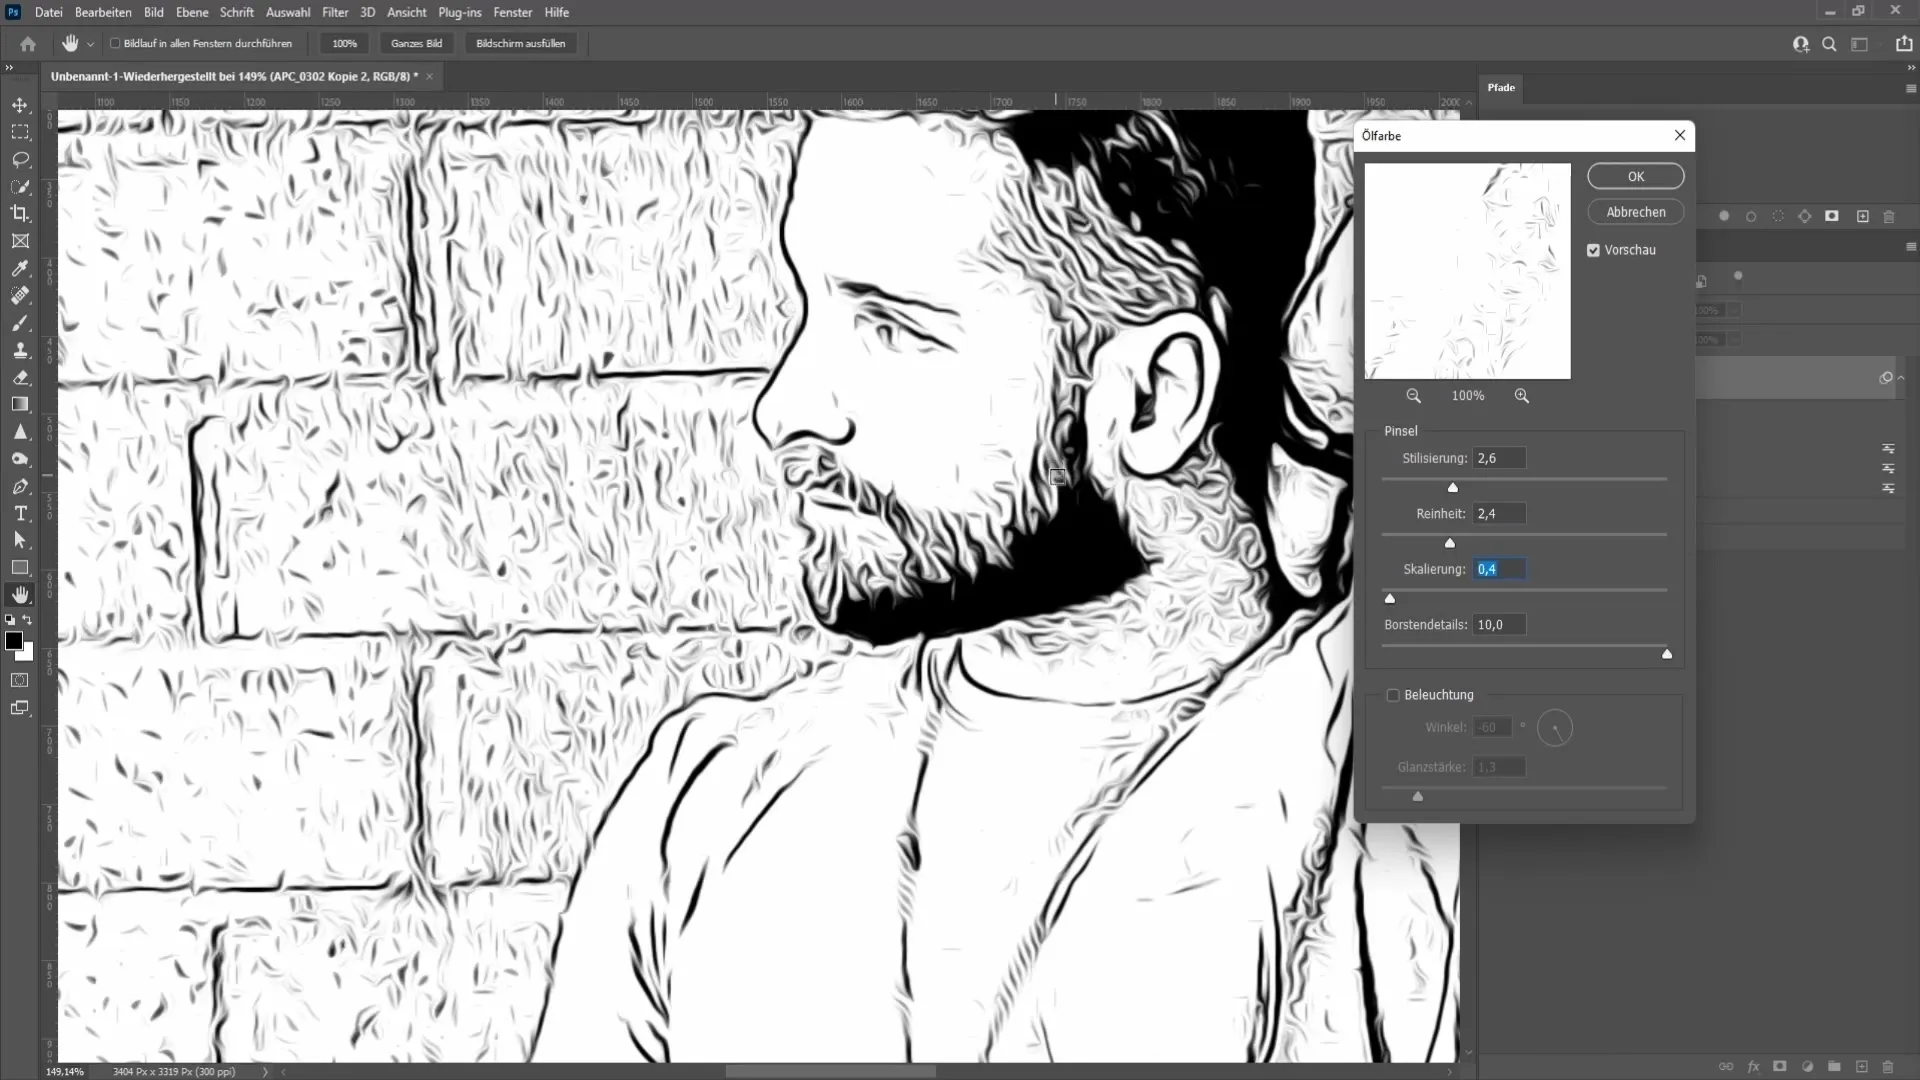Click the Ansicht menu
The width and height of the screenshot is (1920, 1080).
coord(406,12)
